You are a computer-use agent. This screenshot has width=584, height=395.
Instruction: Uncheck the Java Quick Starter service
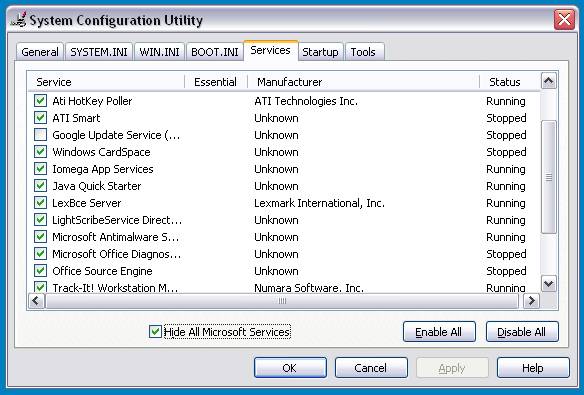point(40,185)
